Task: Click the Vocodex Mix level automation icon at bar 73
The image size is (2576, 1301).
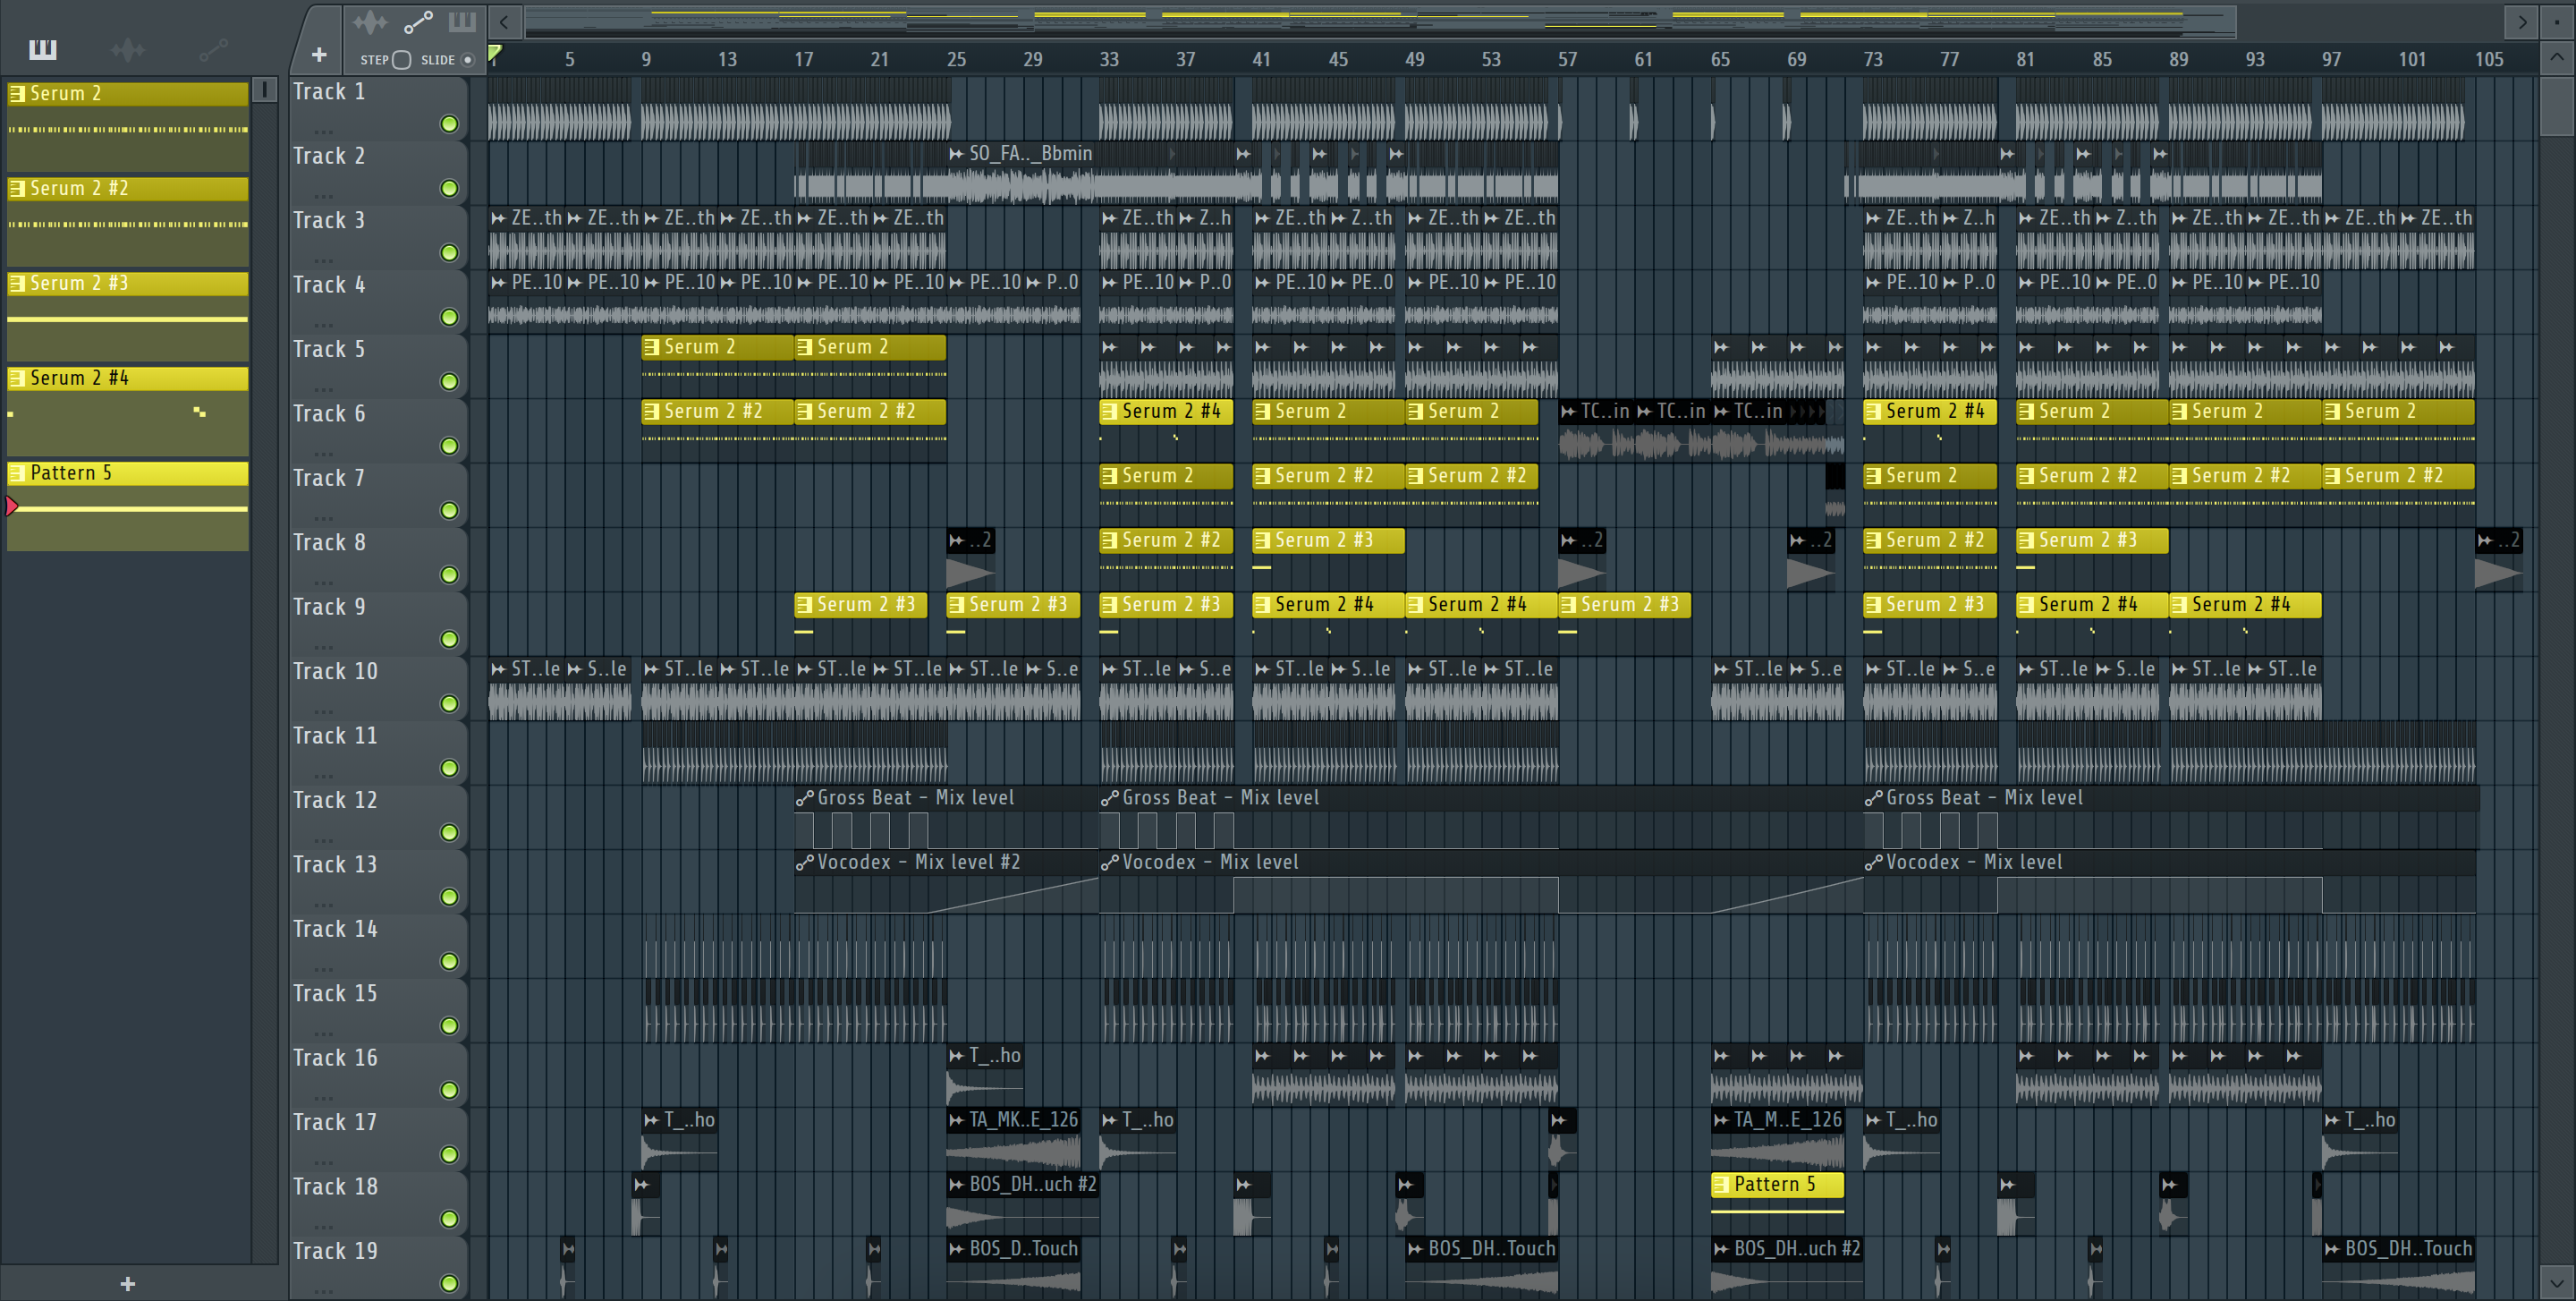Action: point(1874,862)
